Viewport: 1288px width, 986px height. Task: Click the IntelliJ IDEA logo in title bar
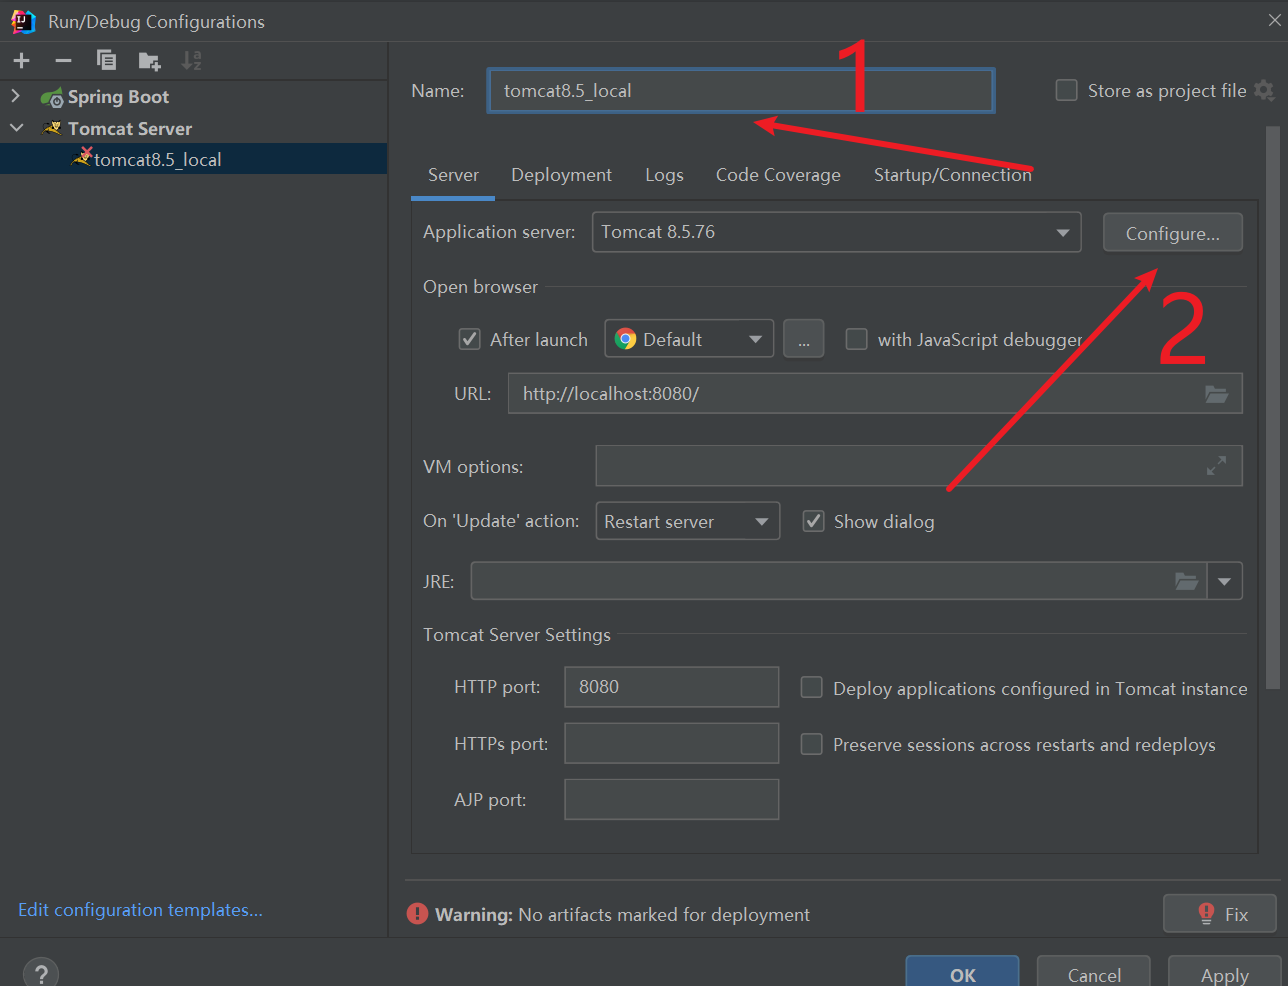point(23,21)
